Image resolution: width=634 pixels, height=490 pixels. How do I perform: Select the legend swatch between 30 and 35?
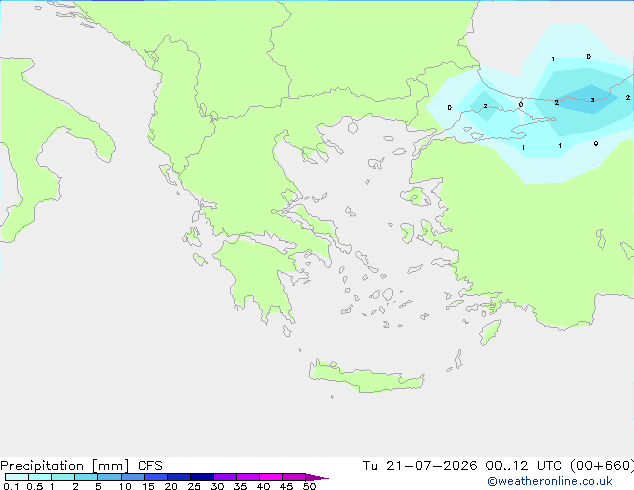[x=225, y=477]
